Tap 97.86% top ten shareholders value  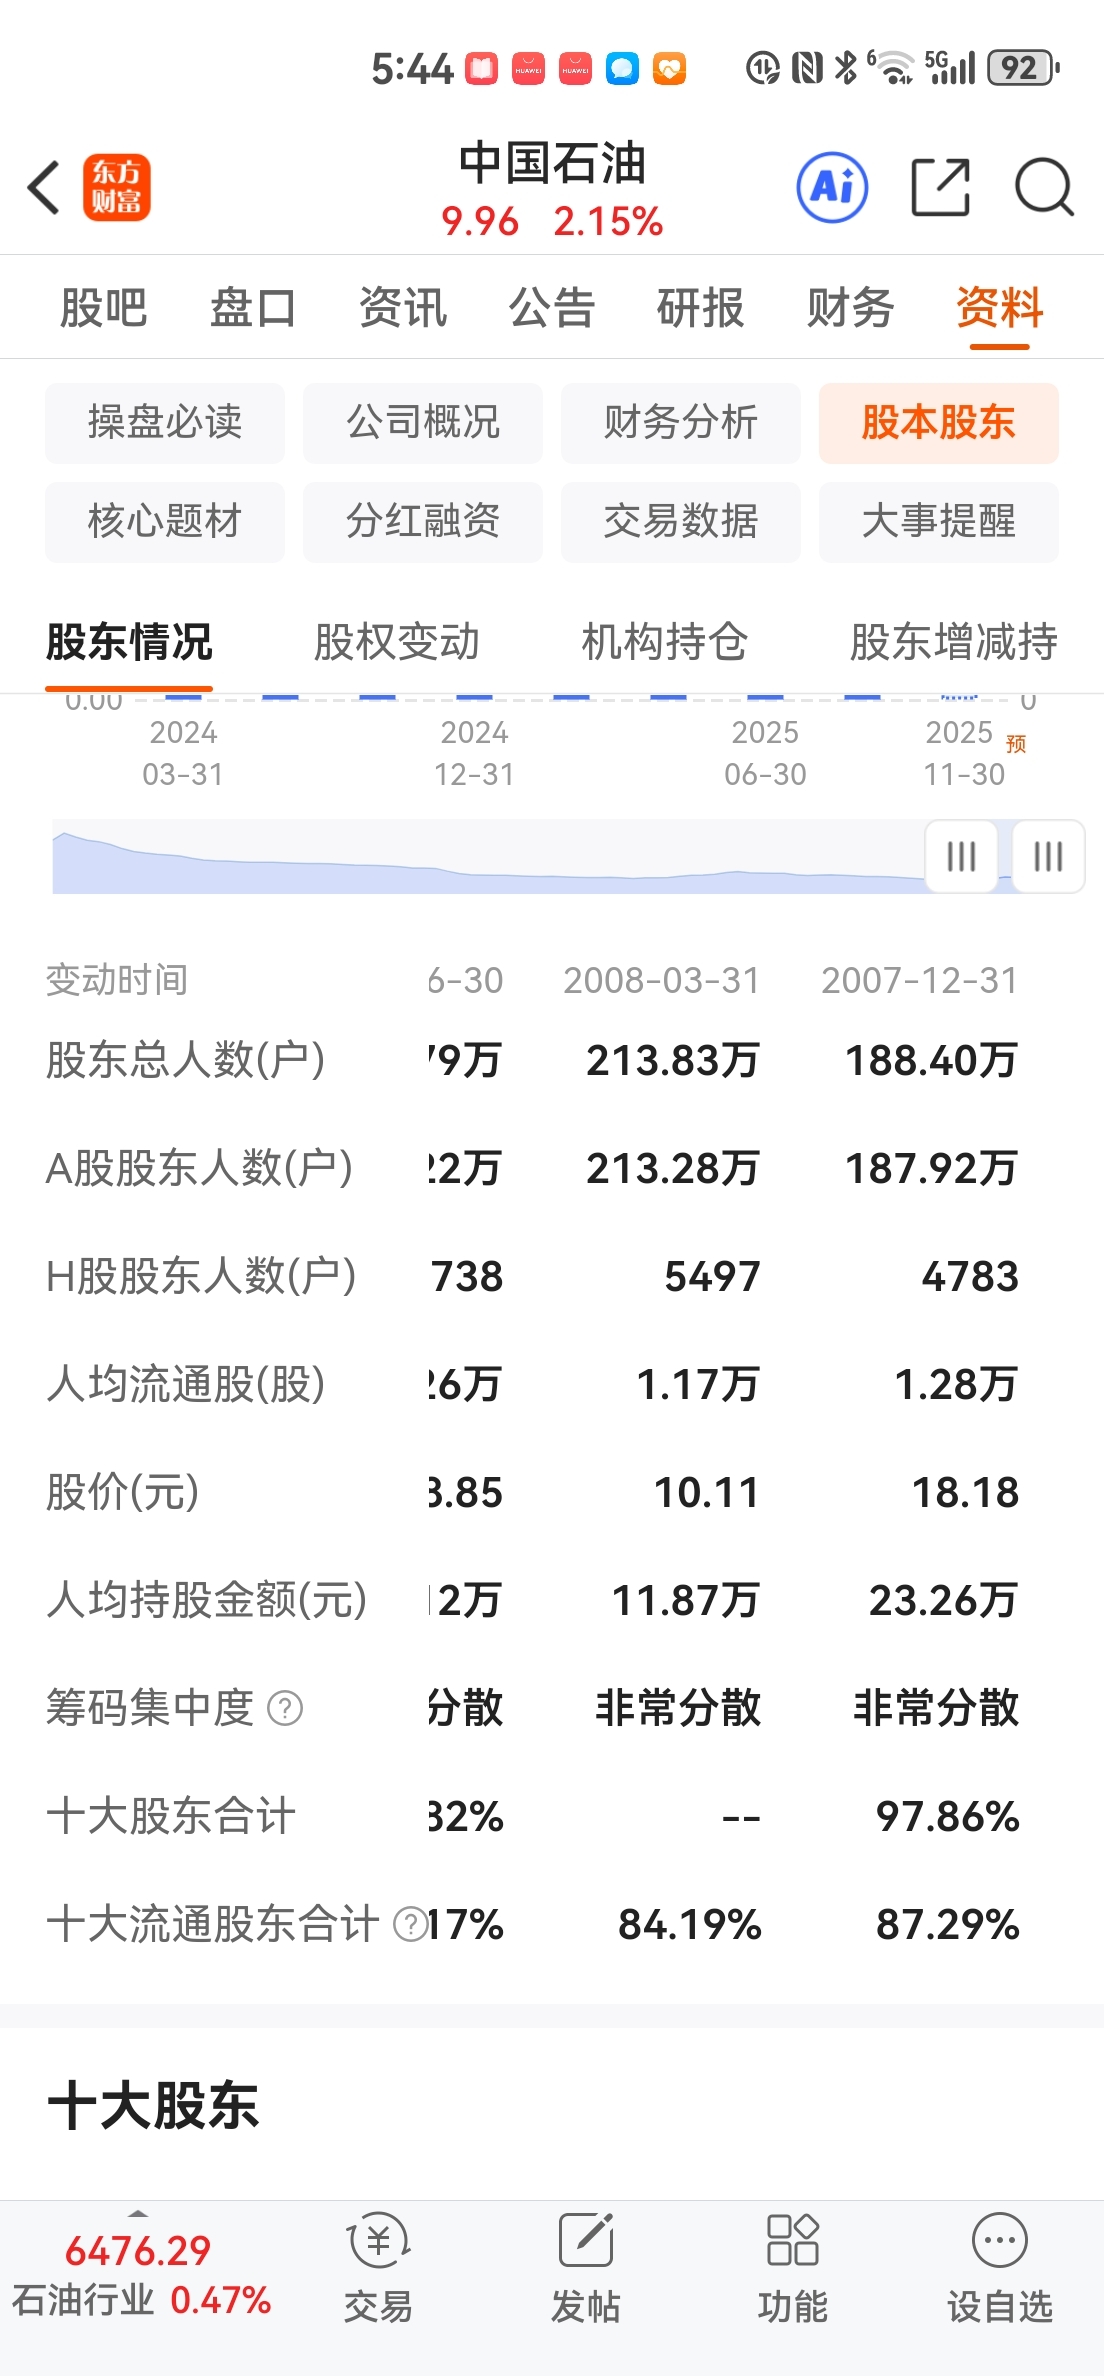tap(948, 1817)
